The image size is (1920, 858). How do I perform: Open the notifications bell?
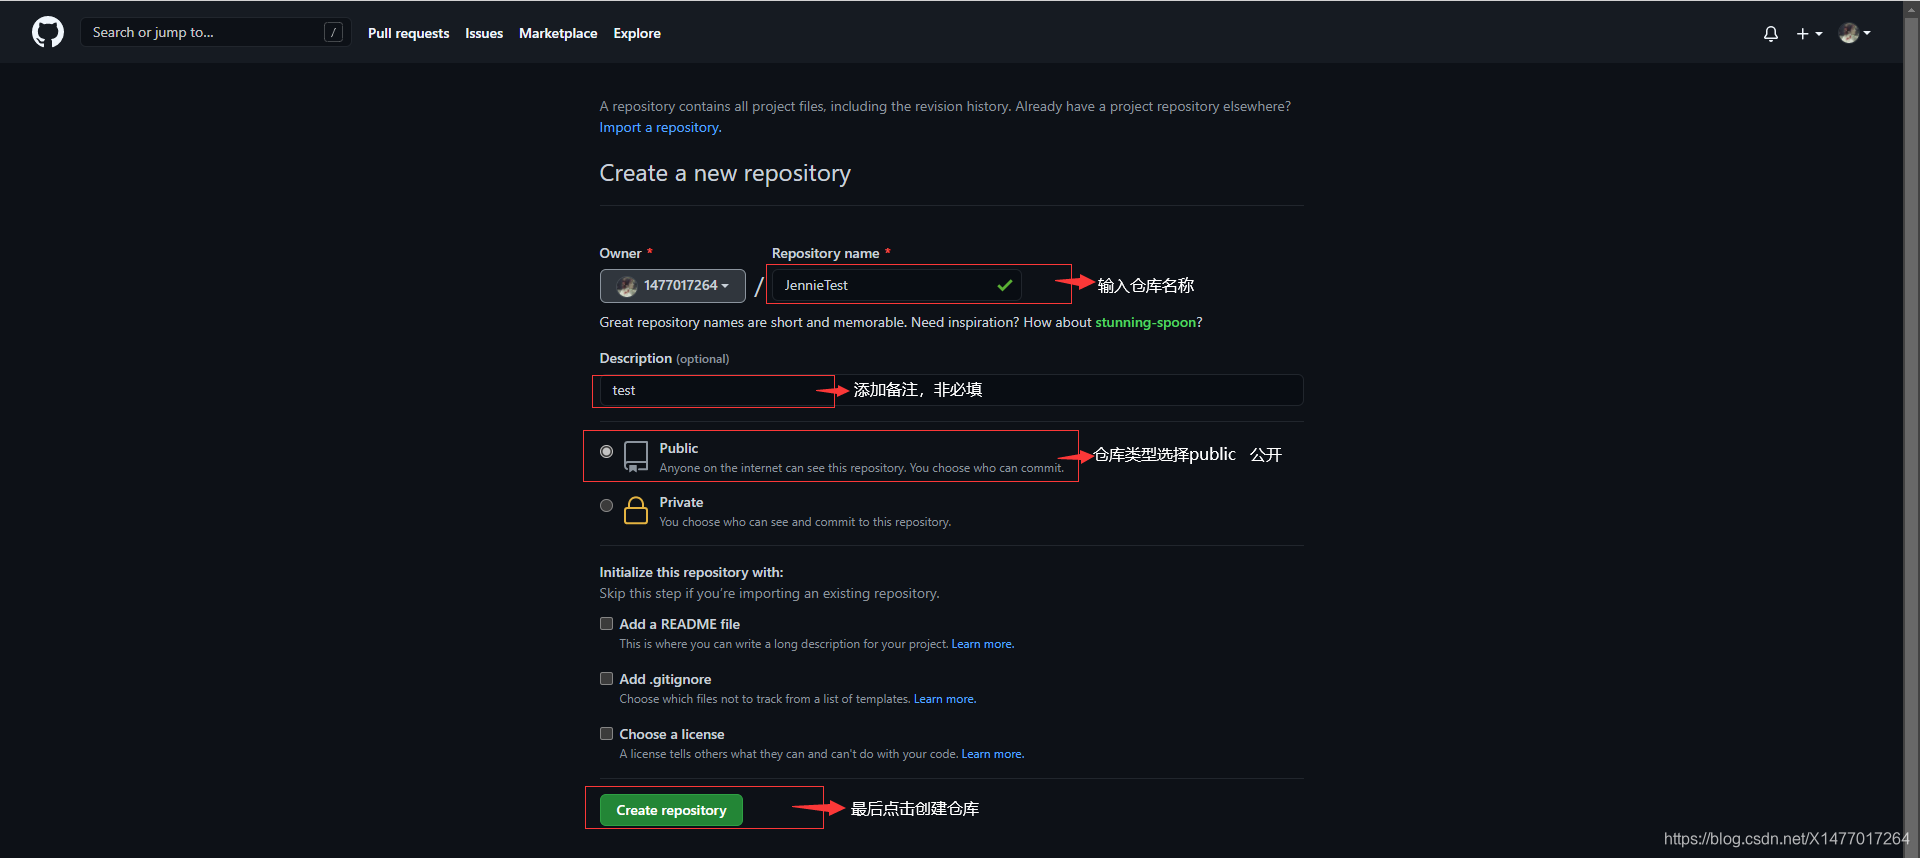[x=1771, y=33]
